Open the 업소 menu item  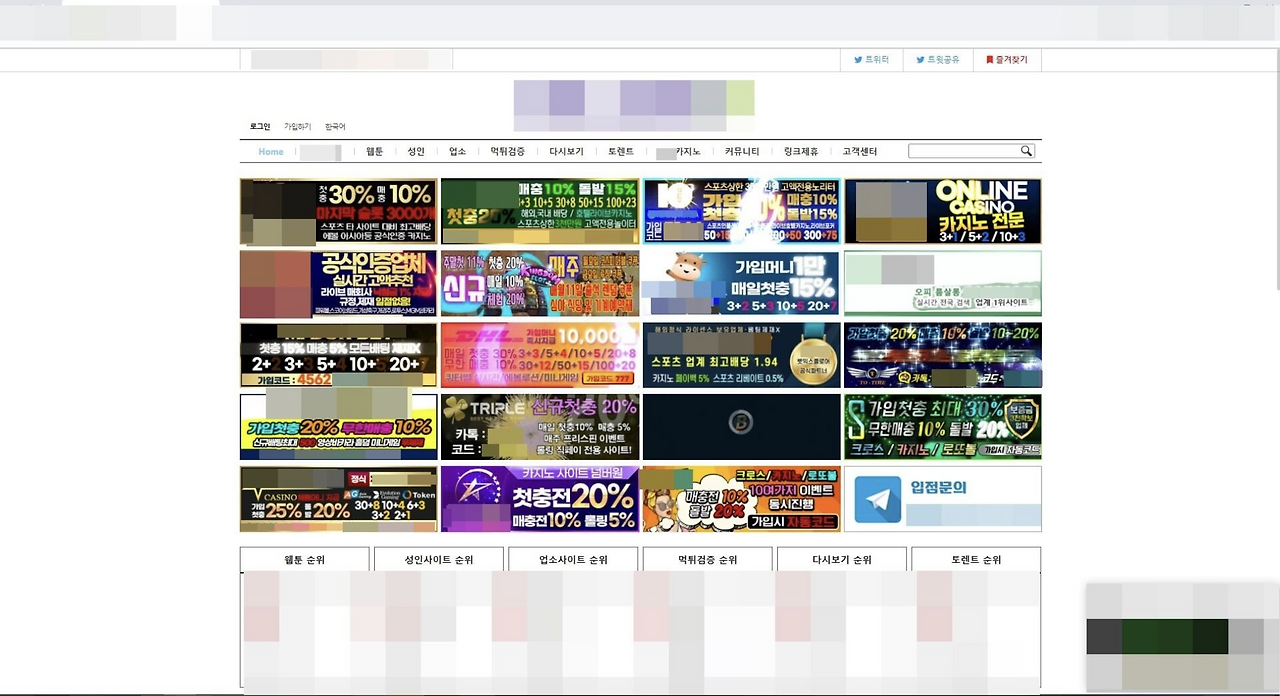tap(457, 152)
